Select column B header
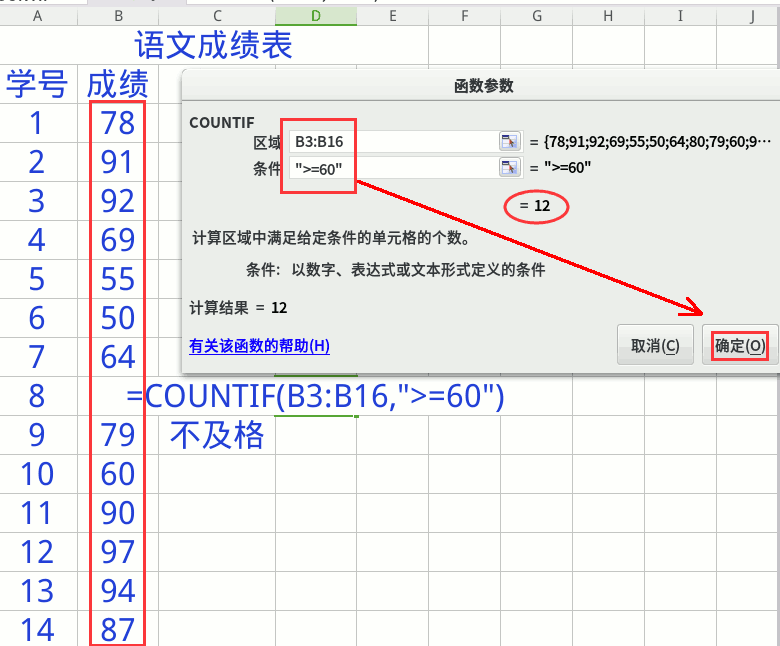 (118, 16)
